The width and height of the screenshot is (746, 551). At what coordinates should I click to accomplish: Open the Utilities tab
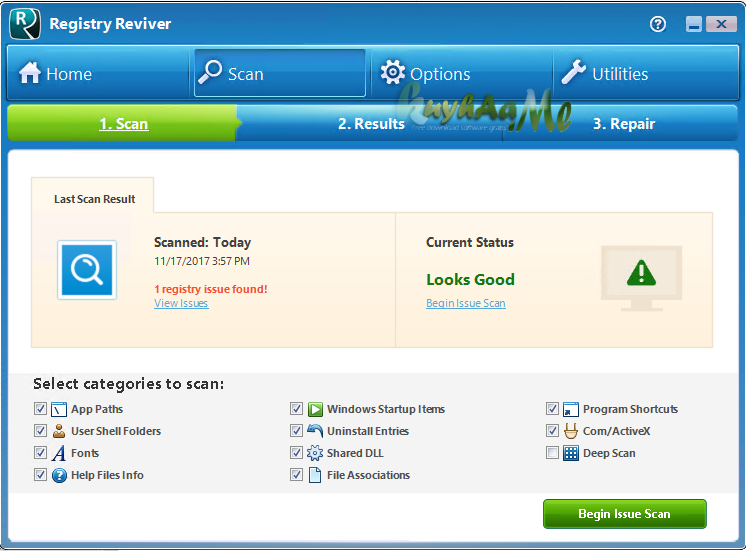tap(646, 73)
